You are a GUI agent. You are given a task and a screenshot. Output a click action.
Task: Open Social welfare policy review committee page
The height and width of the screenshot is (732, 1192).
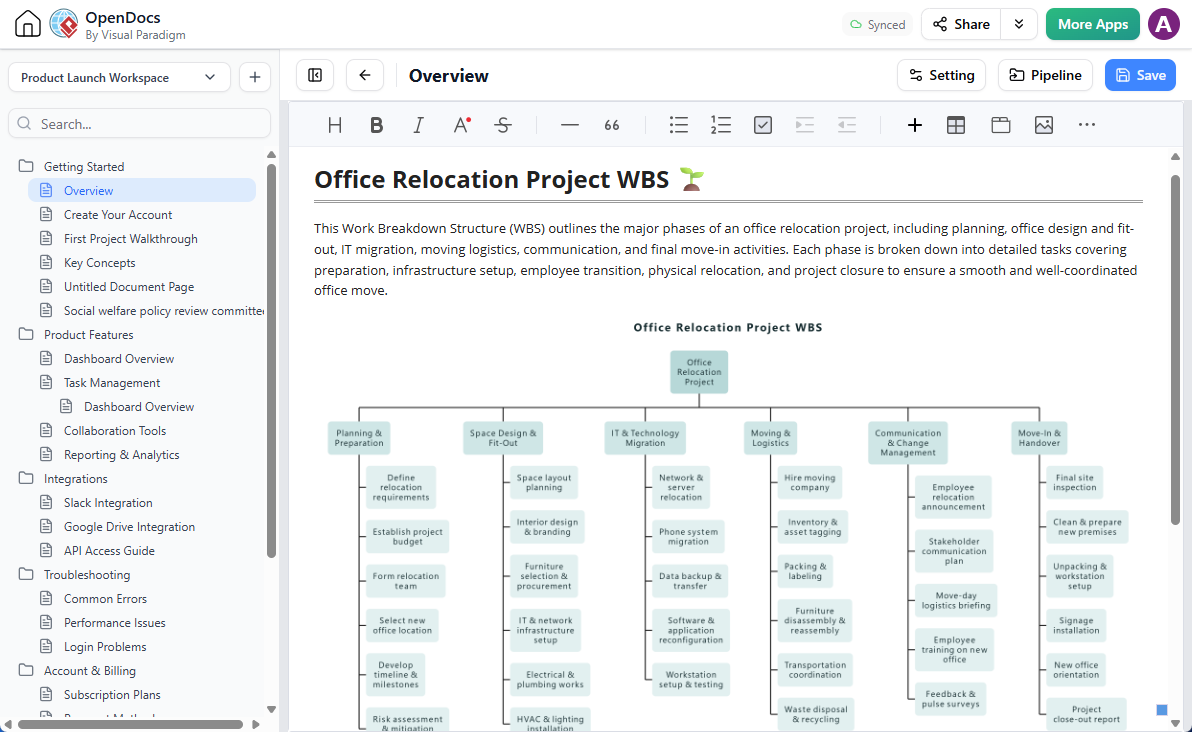pos(163,310)
